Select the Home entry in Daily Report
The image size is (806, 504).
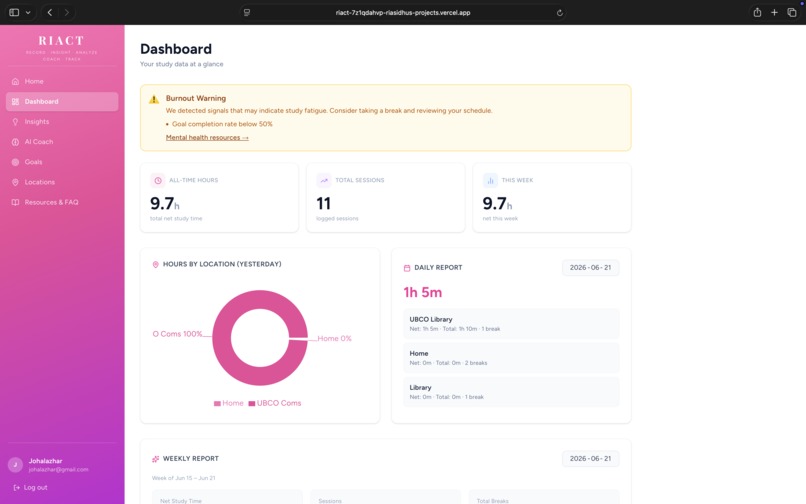[511, 357]
